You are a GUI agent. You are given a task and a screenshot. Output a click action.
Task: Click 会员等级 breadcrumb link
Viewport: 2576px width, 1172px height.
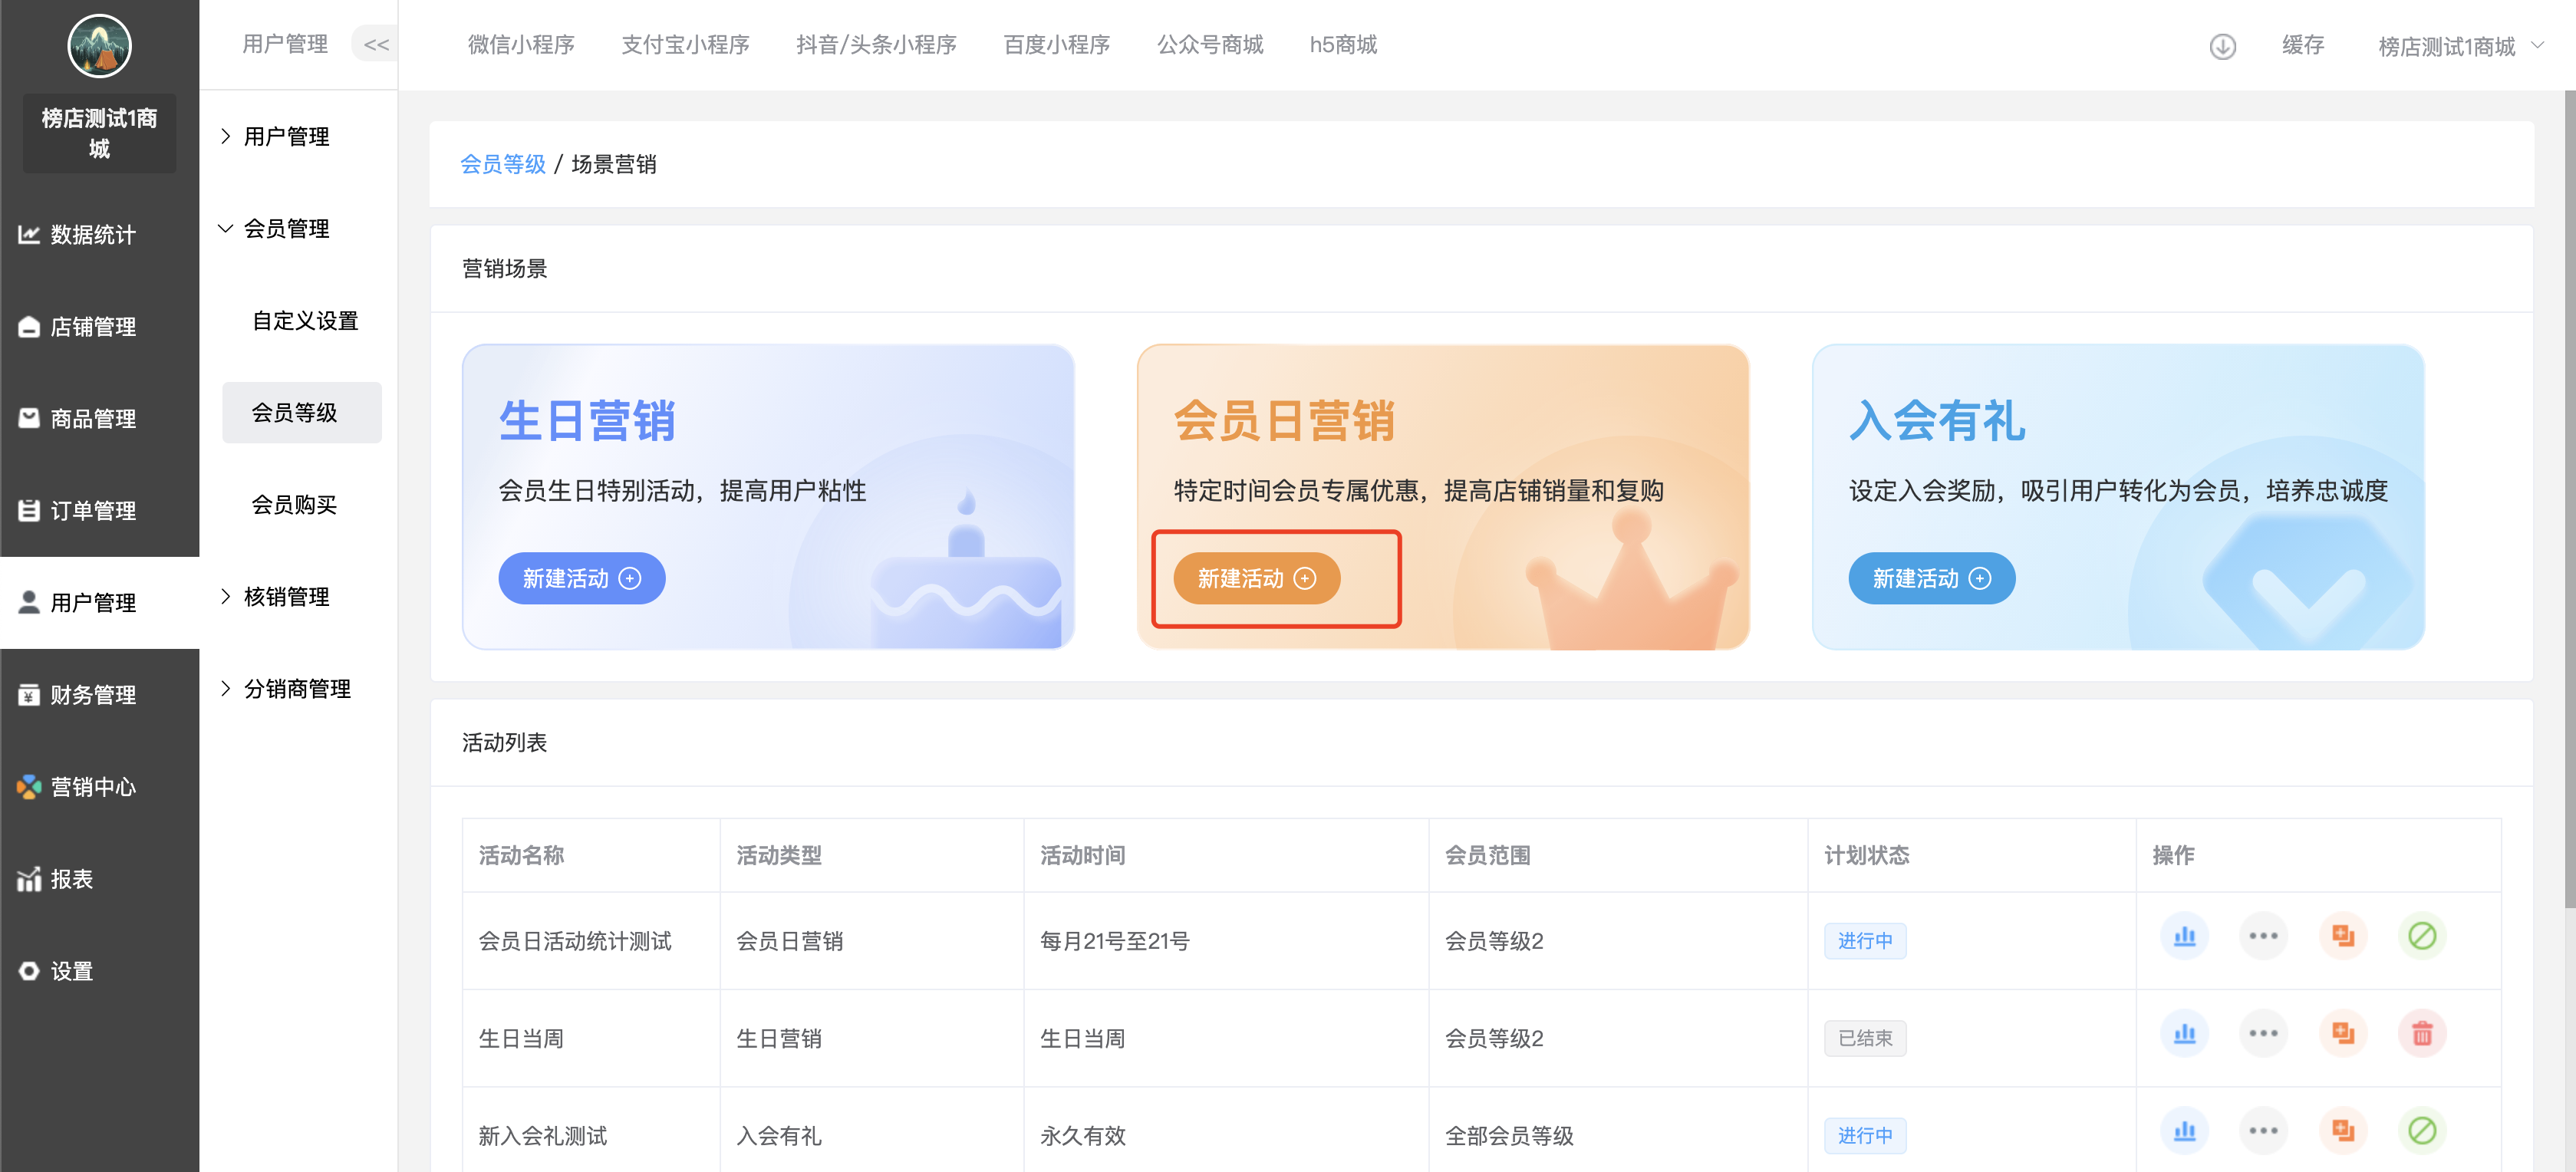point(502,164)
